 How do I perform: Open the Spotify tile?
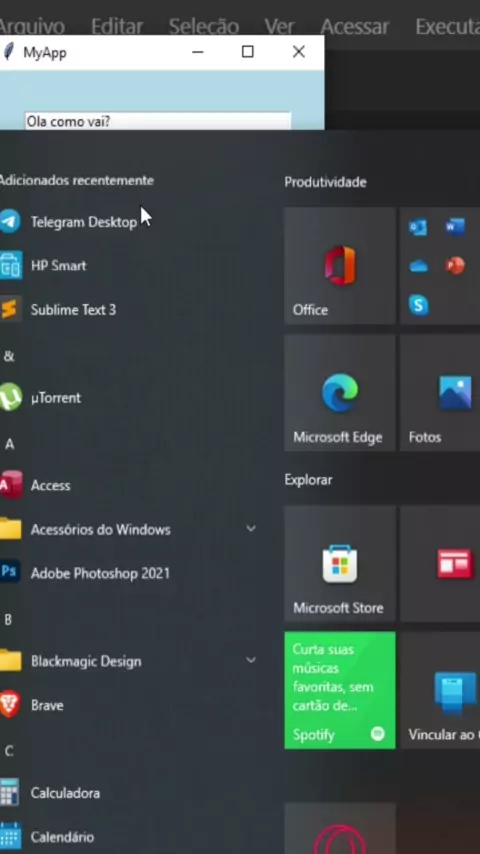[339, 690]
